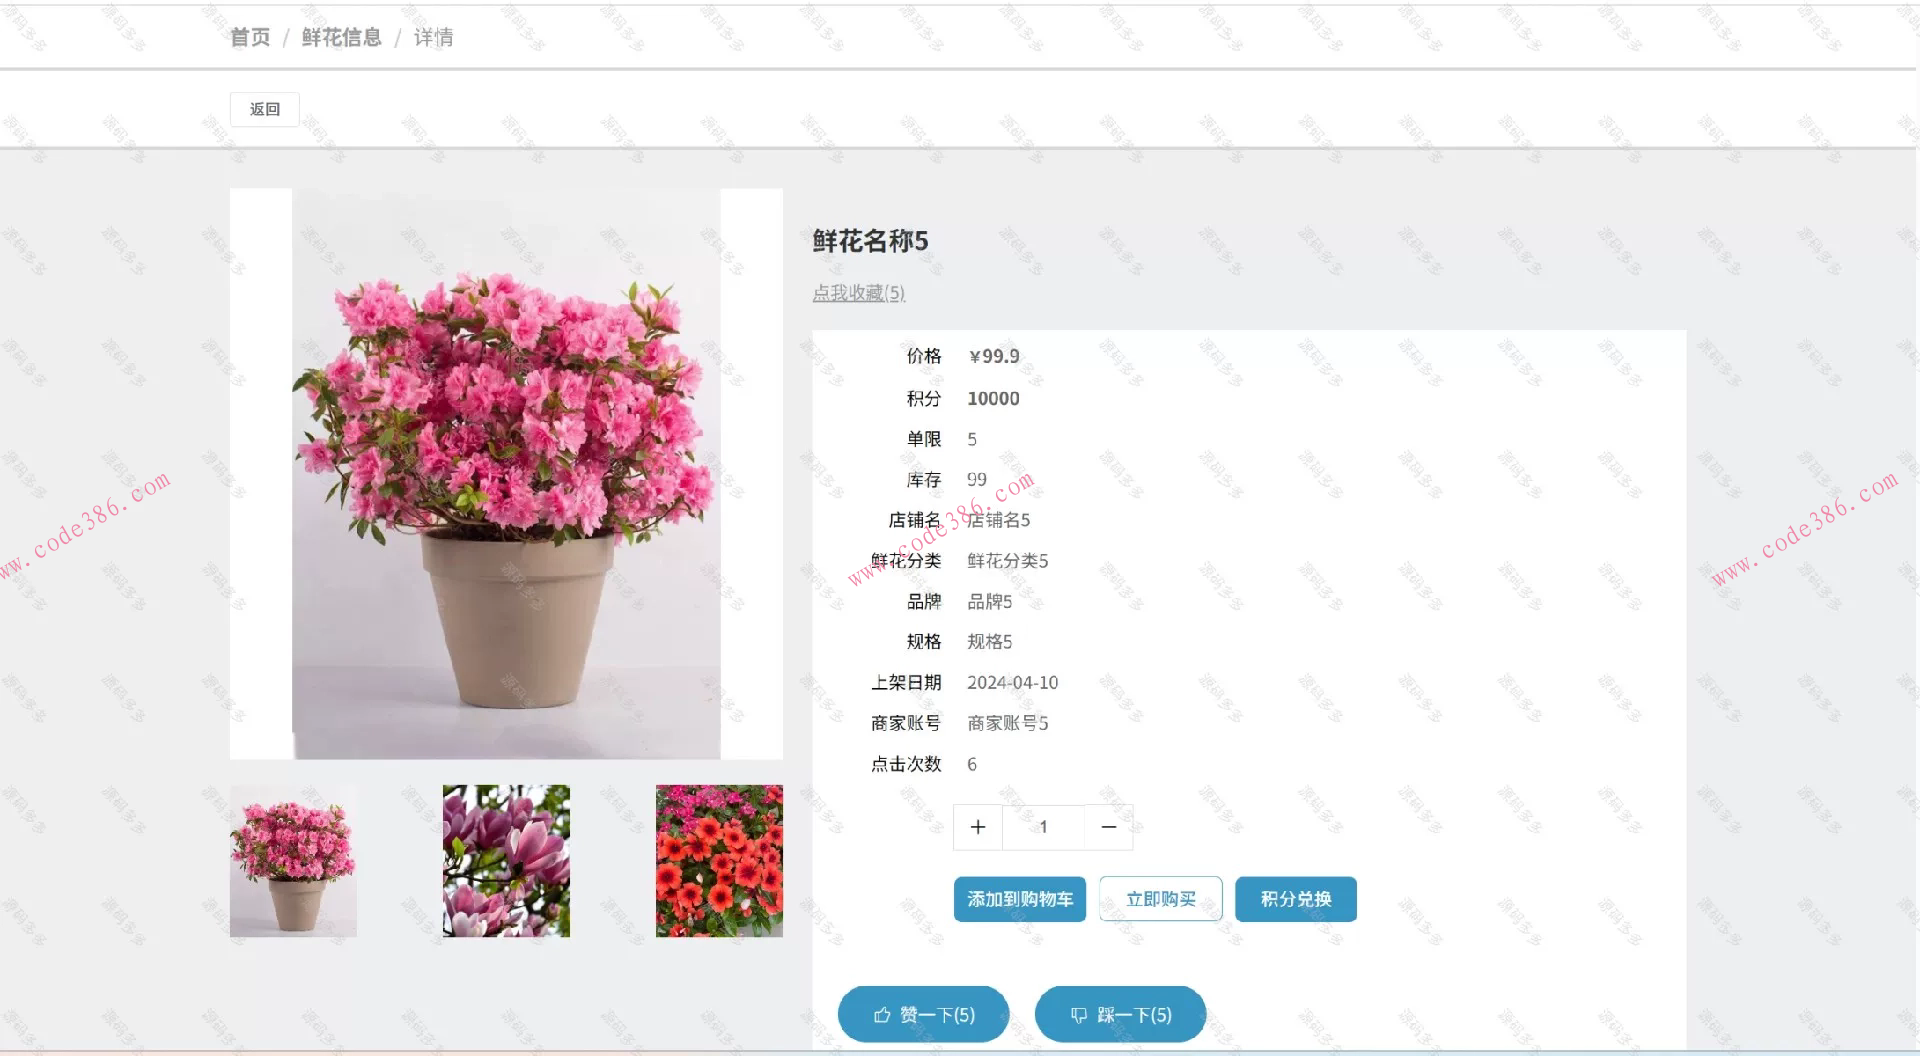Click the thumbs-down icon on 踩一下 button
The height and width of the screenshot is (1056, 1920).
click(1078, 1015)
